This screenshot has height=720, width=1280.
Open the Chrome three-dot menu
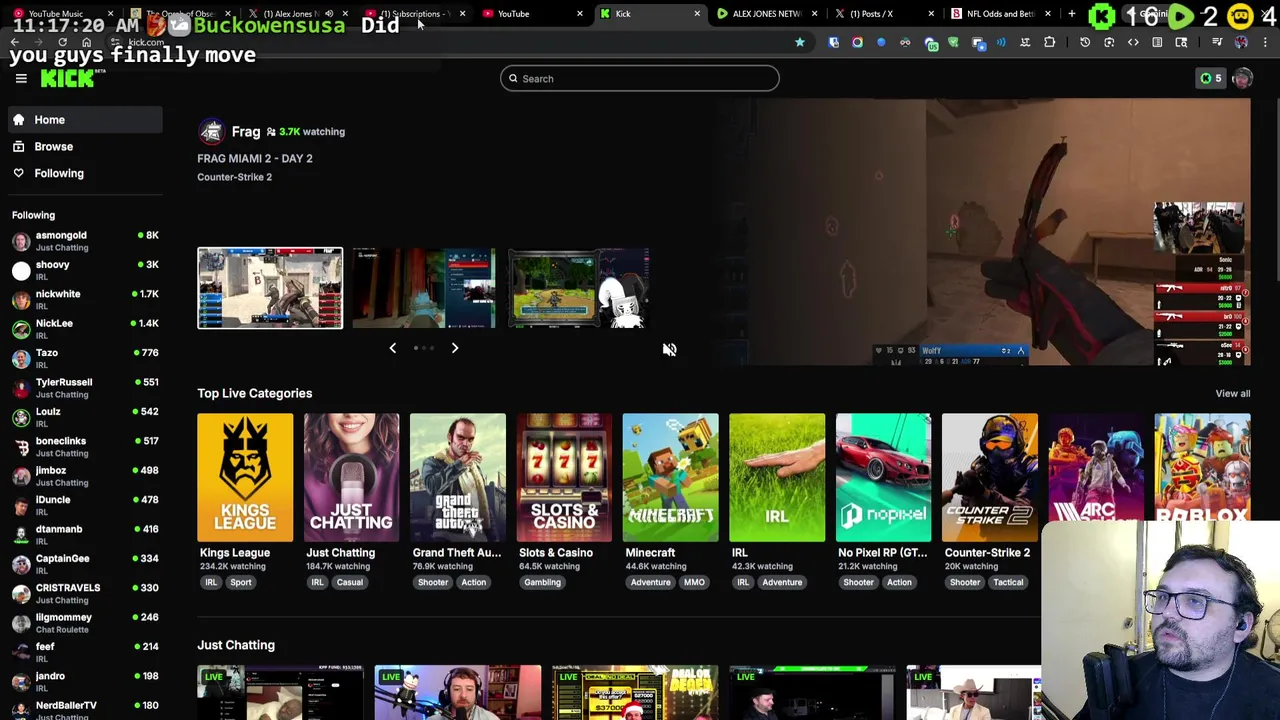1265,42
